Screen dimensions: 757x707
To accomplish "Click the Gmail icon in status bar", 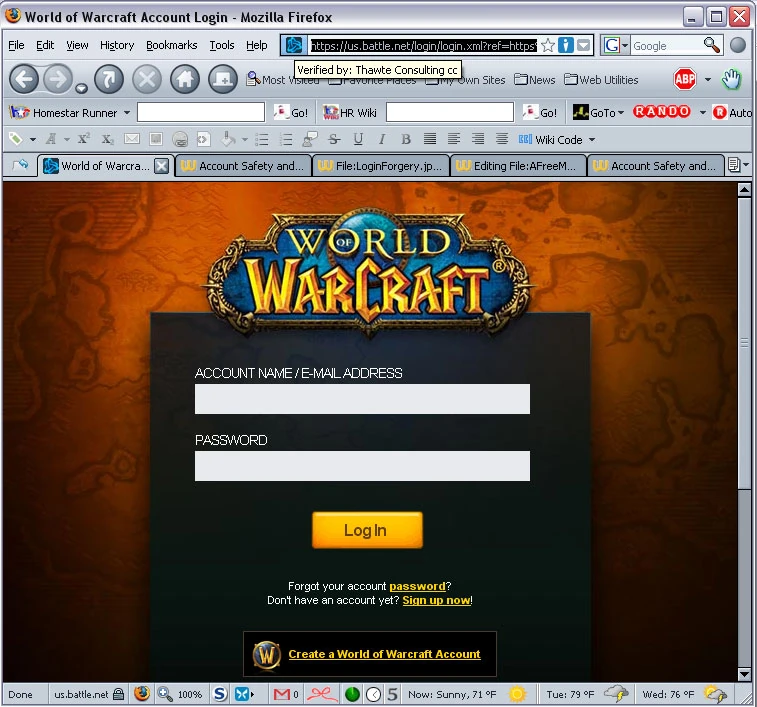I will point(282,694).
